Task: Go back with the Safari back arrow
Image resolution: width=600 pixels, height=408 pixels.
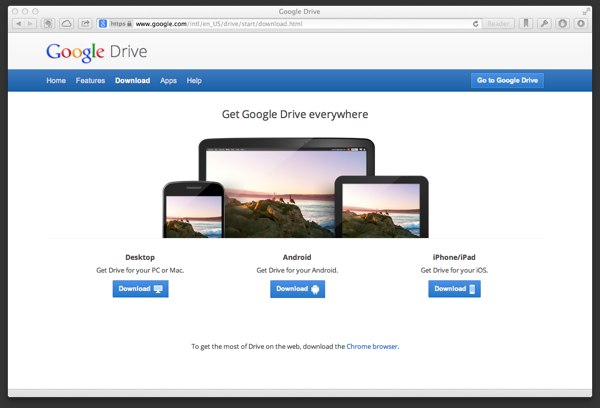Action: [18, 24]
